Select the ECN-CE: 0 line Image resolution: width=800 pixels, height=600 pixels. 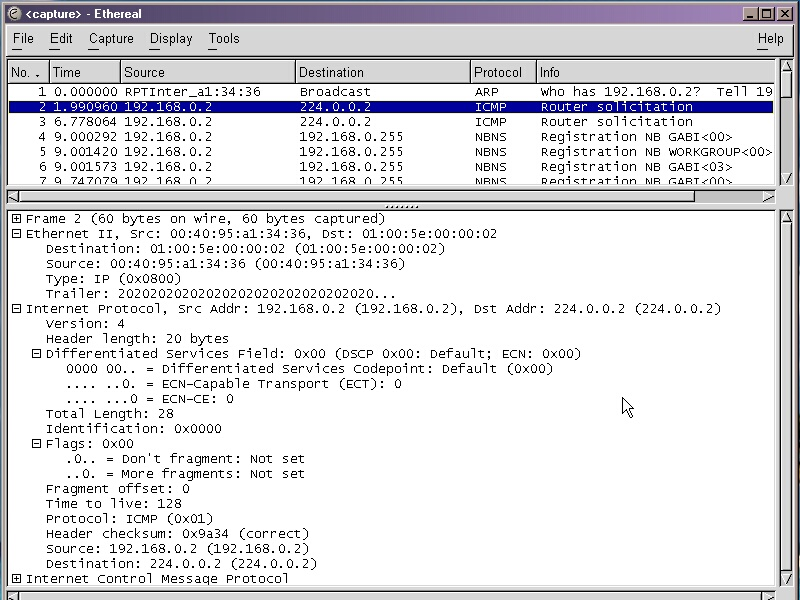(150, 399)
